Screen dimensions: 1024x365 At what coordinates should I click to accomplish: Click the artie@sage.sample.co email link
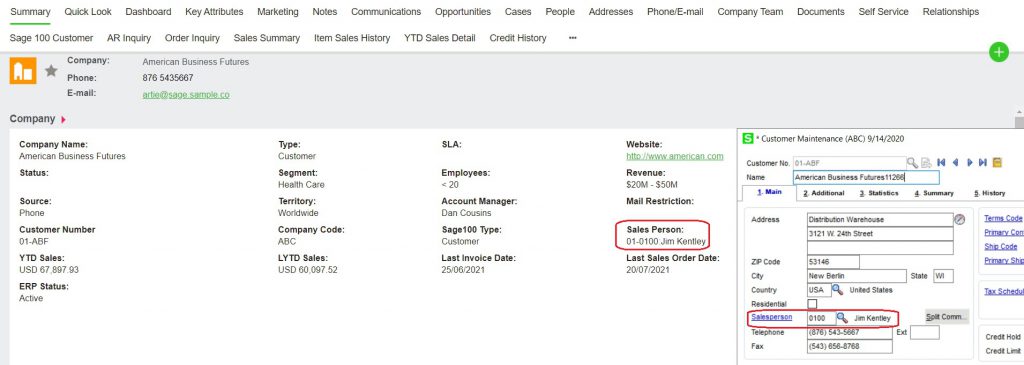point(185,94)
